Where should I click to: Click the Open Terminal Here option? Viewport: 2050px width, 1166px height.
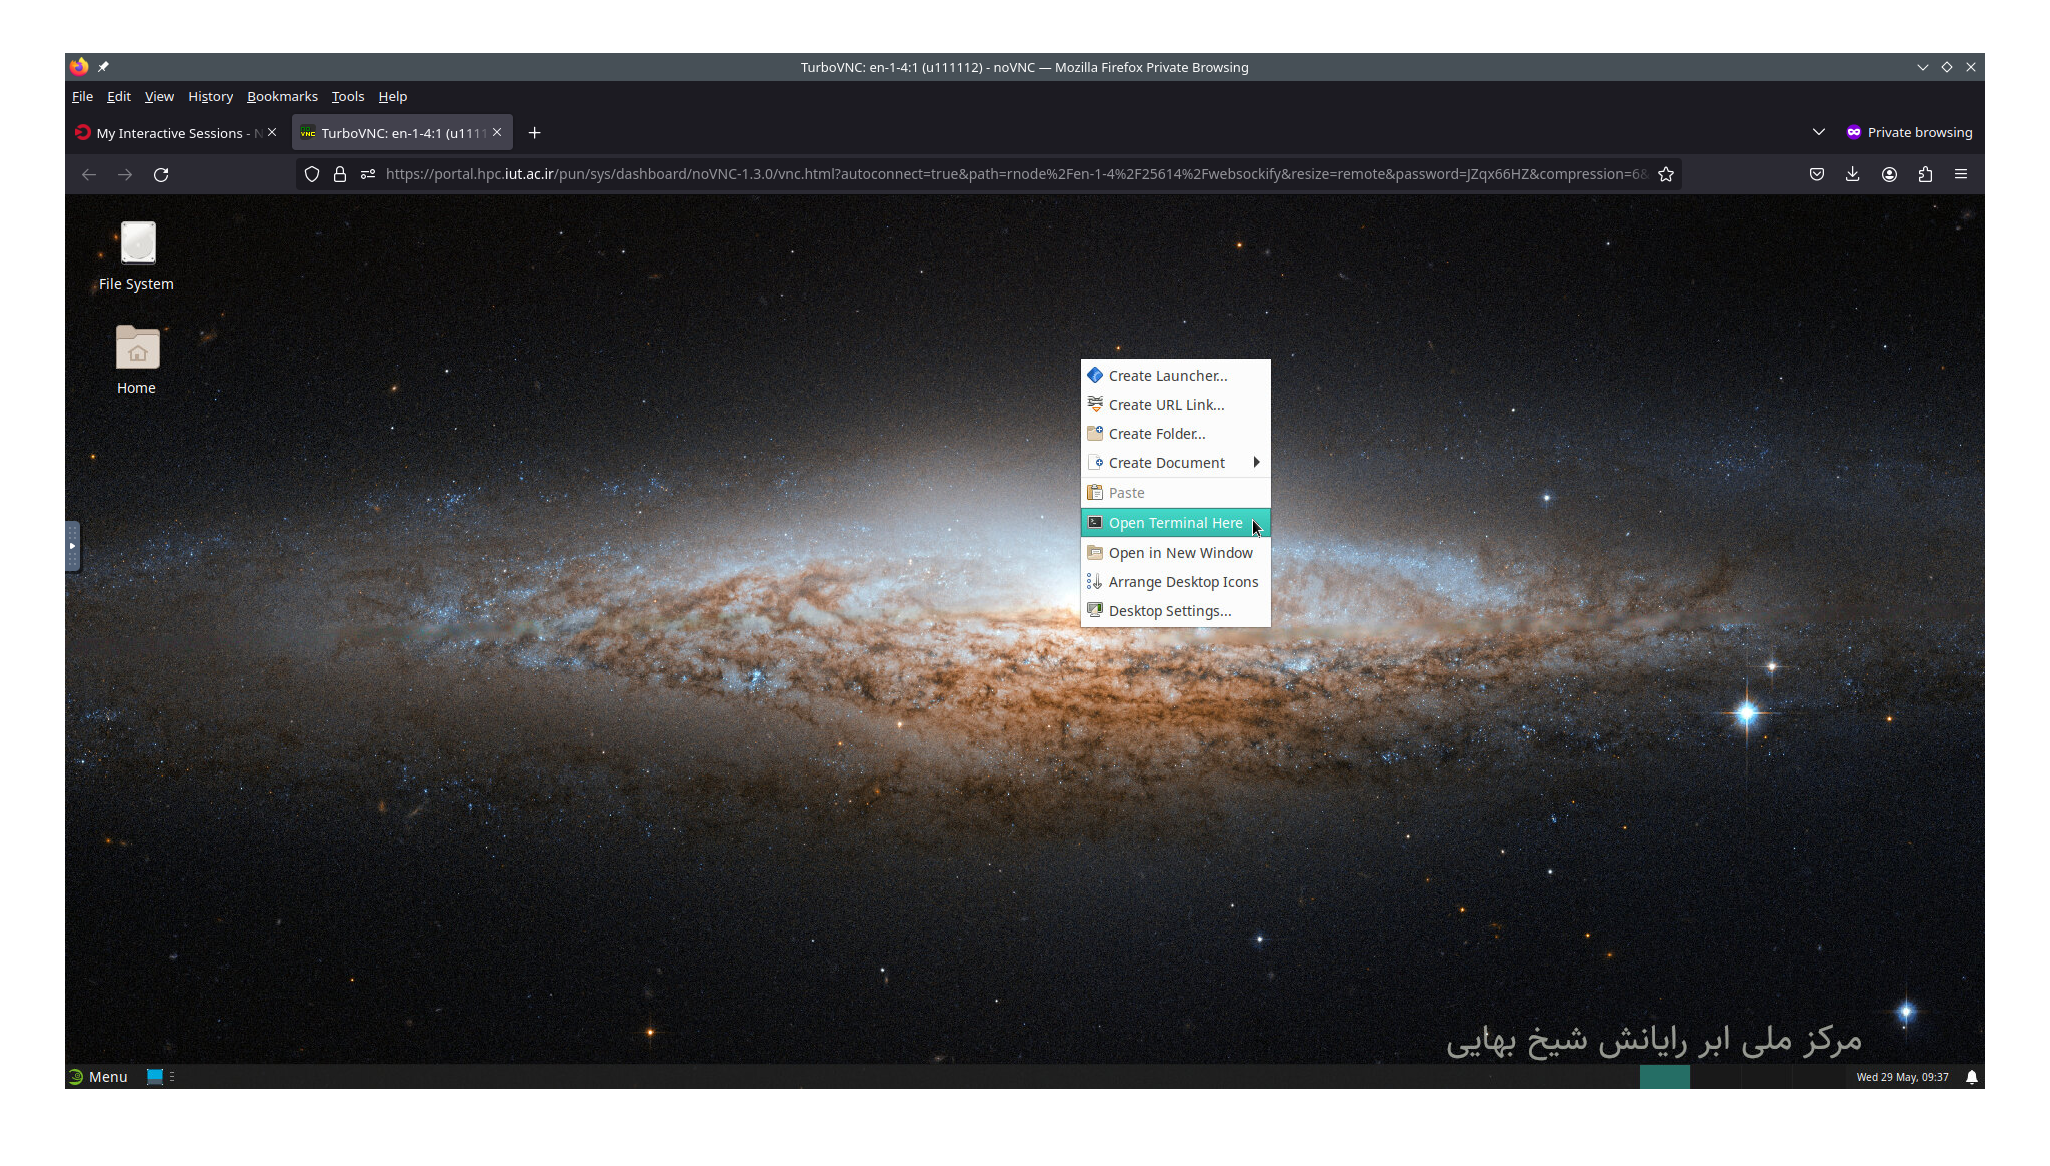point(1176,522)
